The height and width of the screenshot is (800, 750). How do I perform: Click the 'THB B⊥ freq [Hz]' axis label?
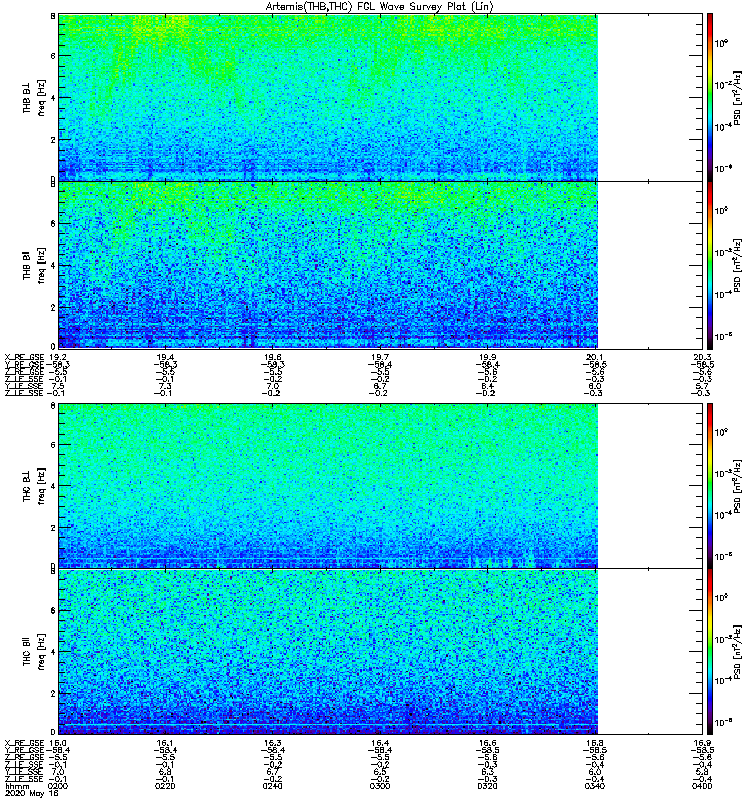34,97
